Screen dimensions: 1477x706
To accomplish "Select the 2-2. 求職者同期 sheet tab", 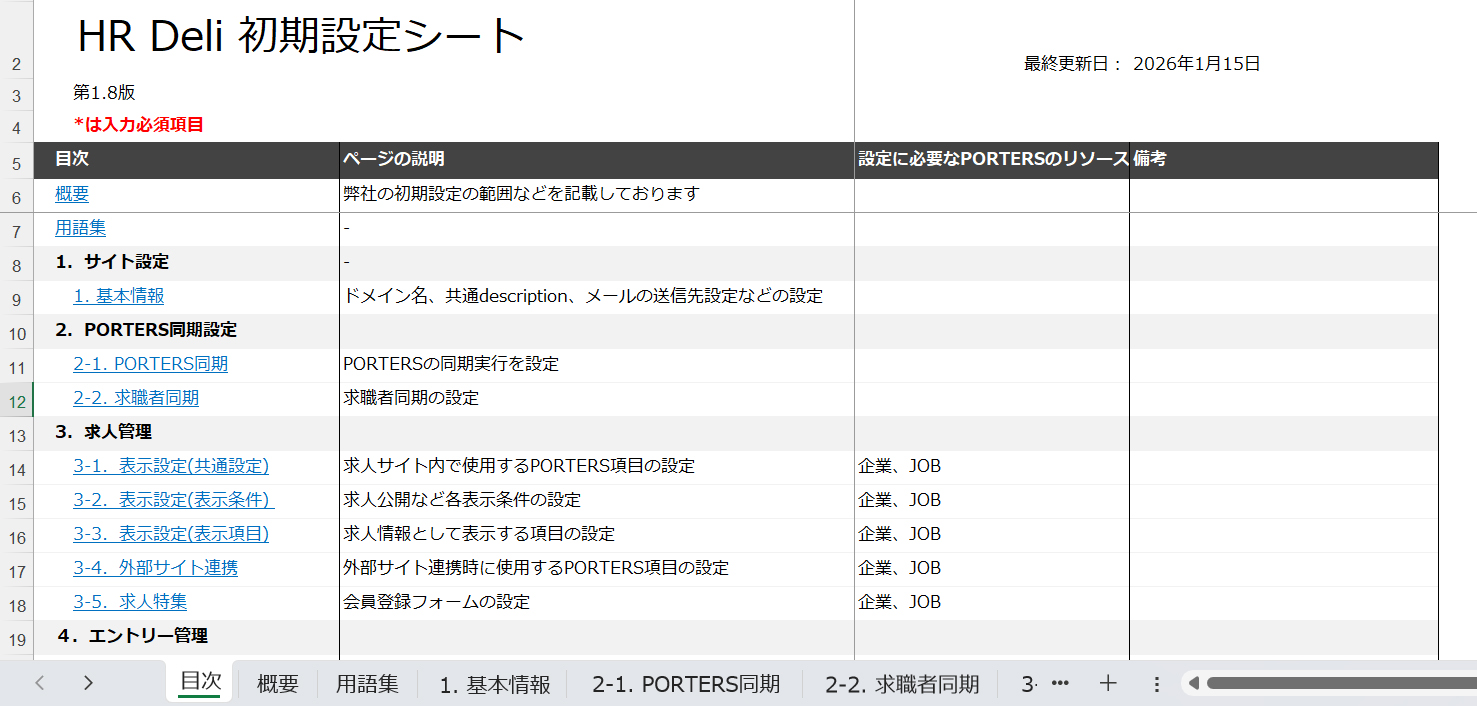I will [x=902, y=684].
